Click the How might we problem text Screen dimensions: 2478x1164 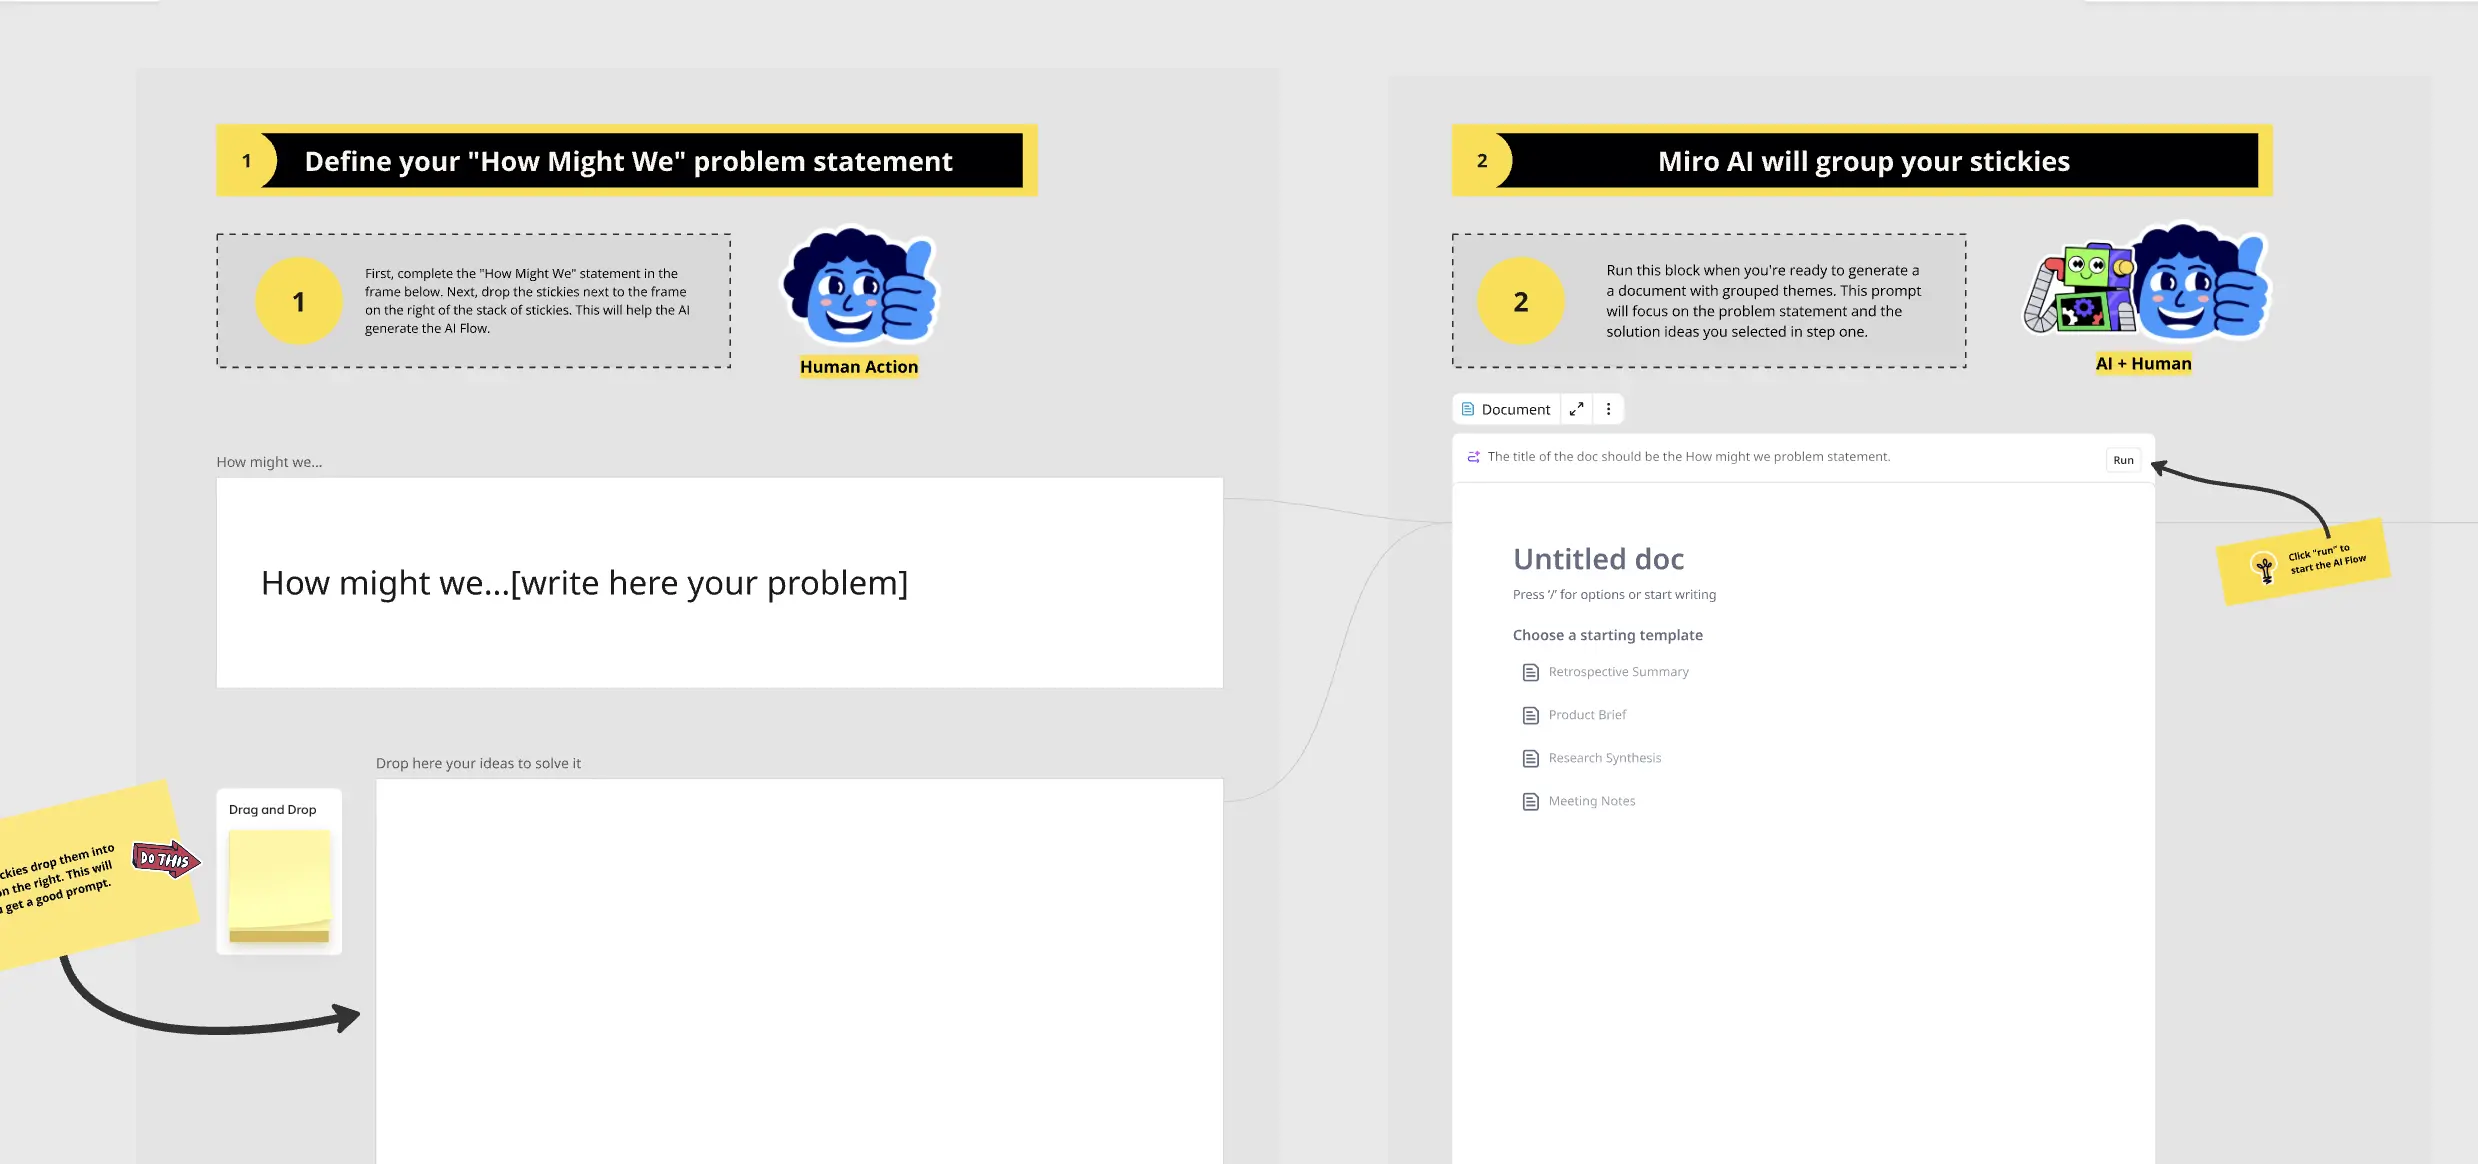[584, 583]
